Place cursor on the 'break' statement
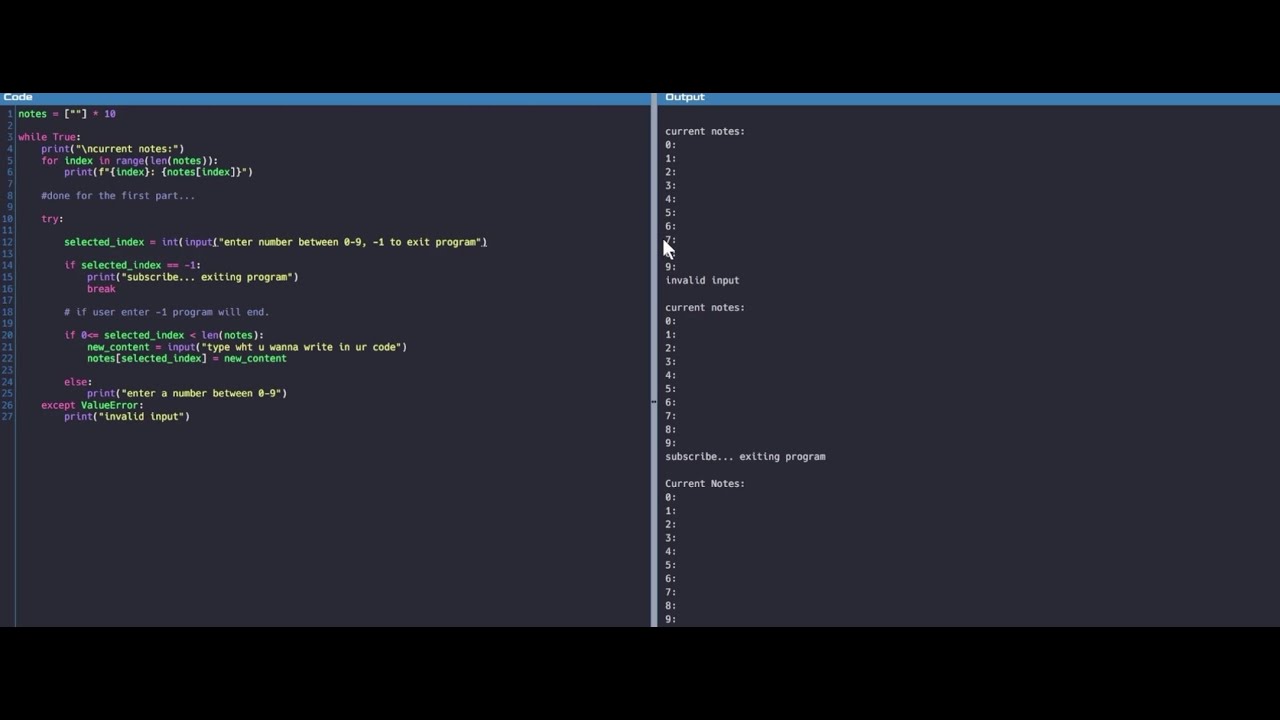Viewport: 1280px width, 720px height. 101,289
